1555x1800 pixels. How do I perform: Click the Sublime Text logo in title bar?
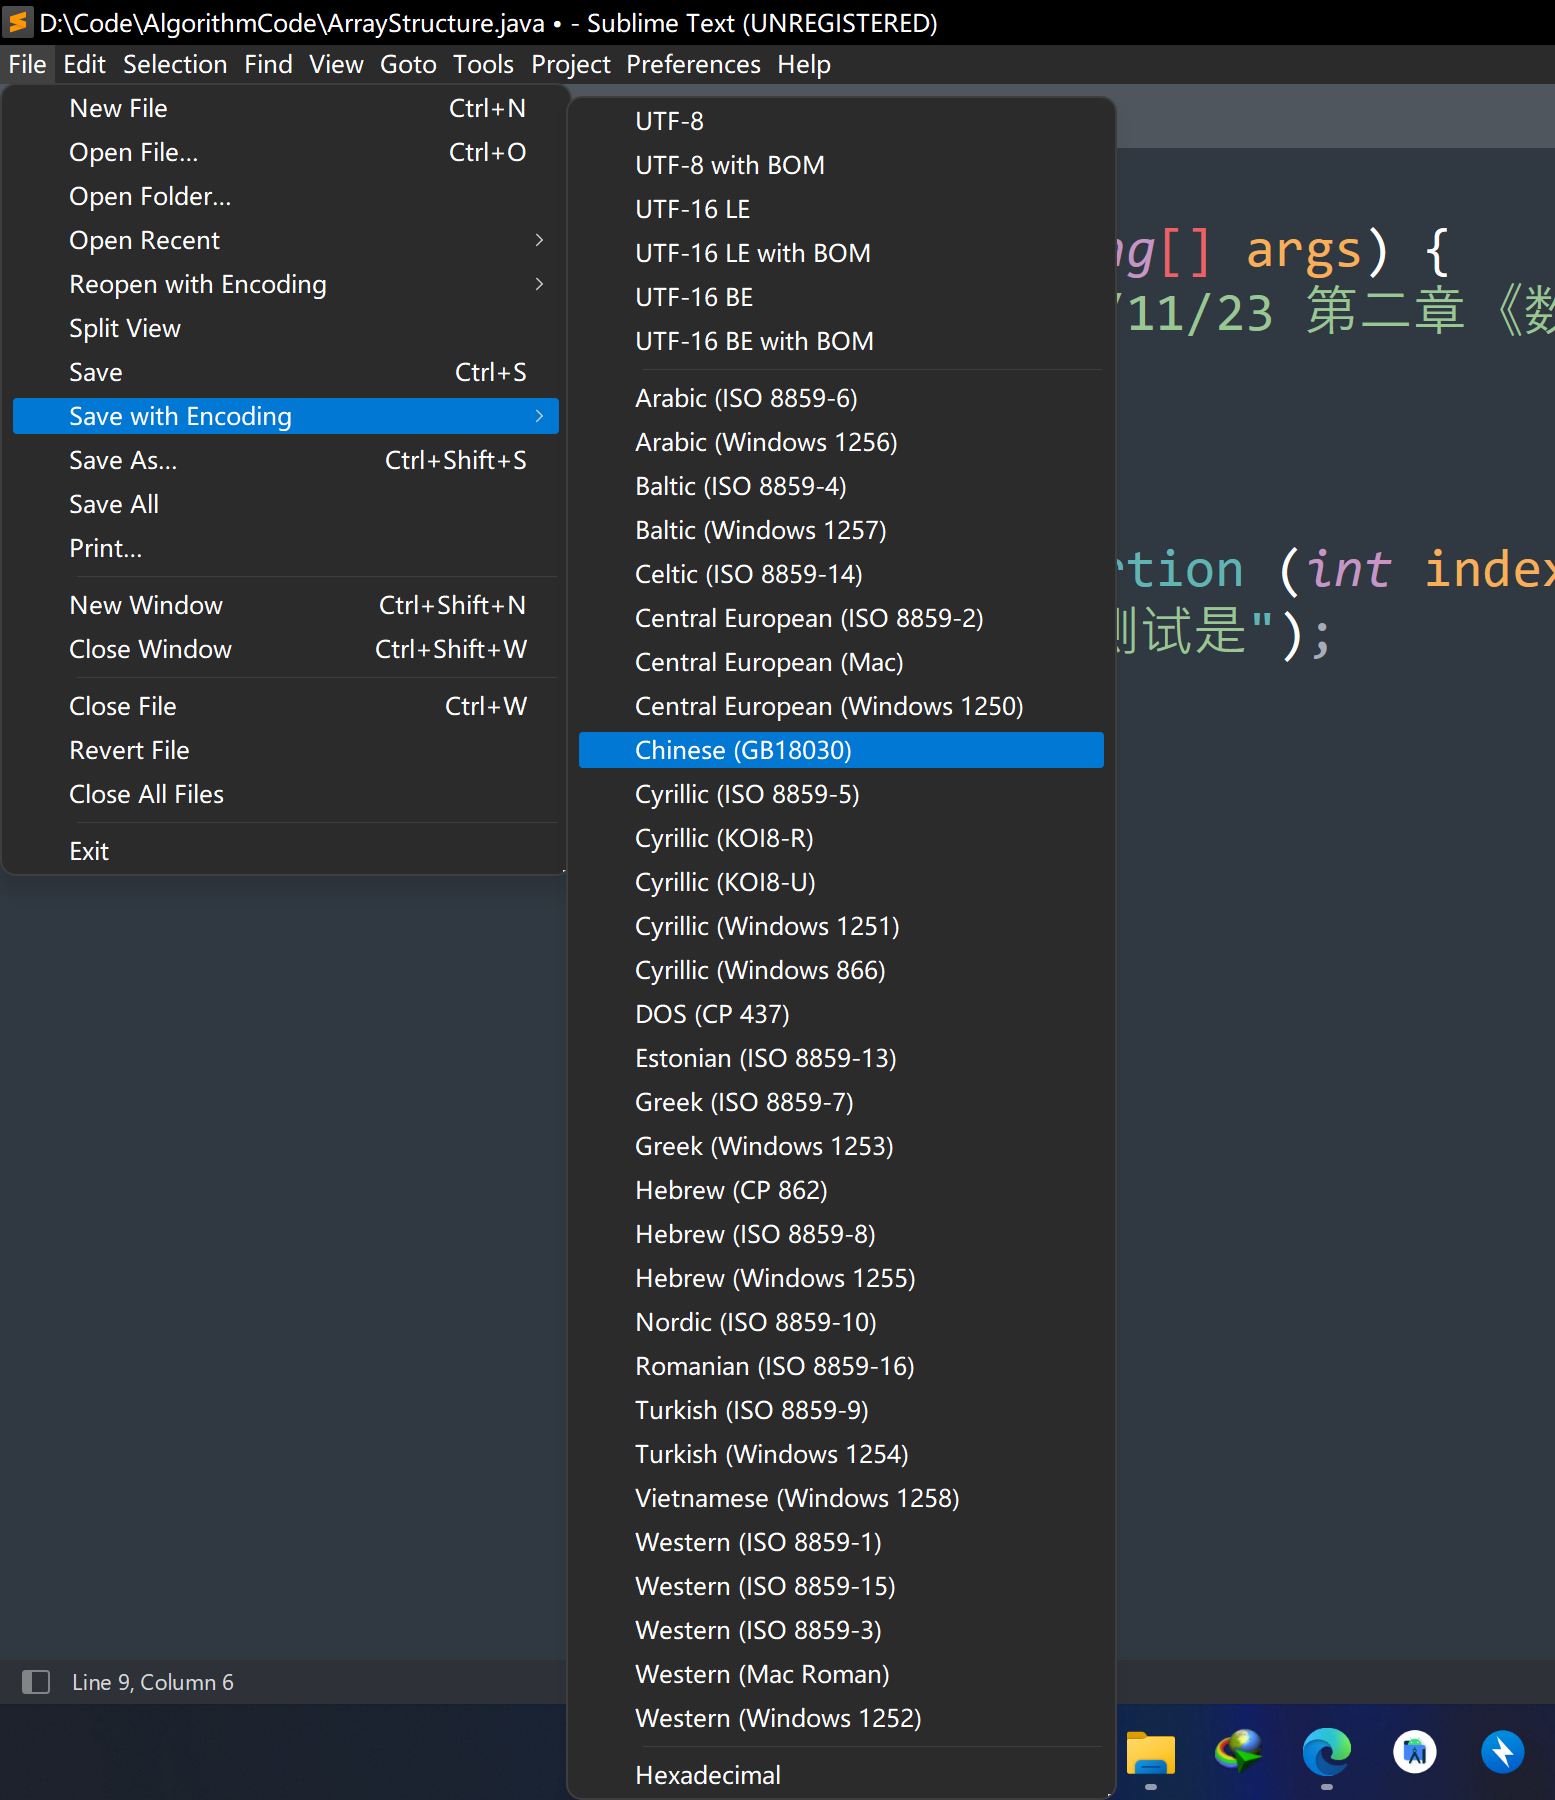[18, 22]
